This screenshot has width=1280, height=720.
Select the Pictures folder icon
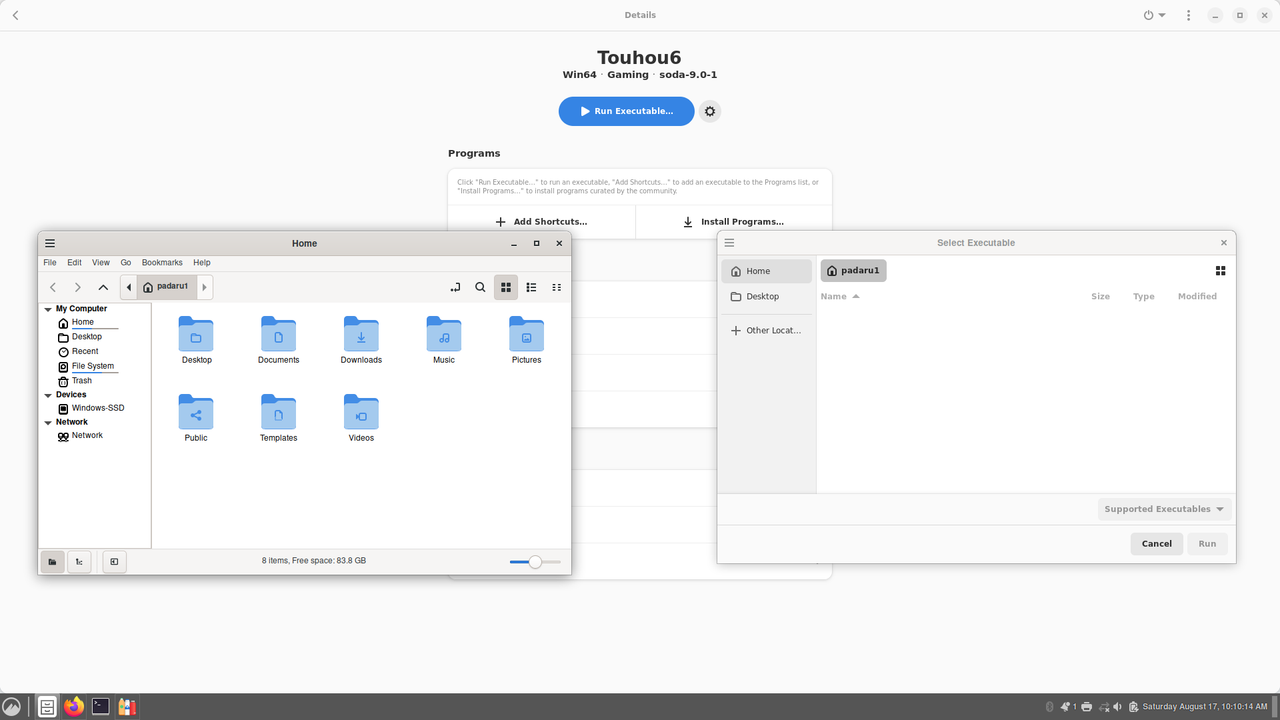526,340
